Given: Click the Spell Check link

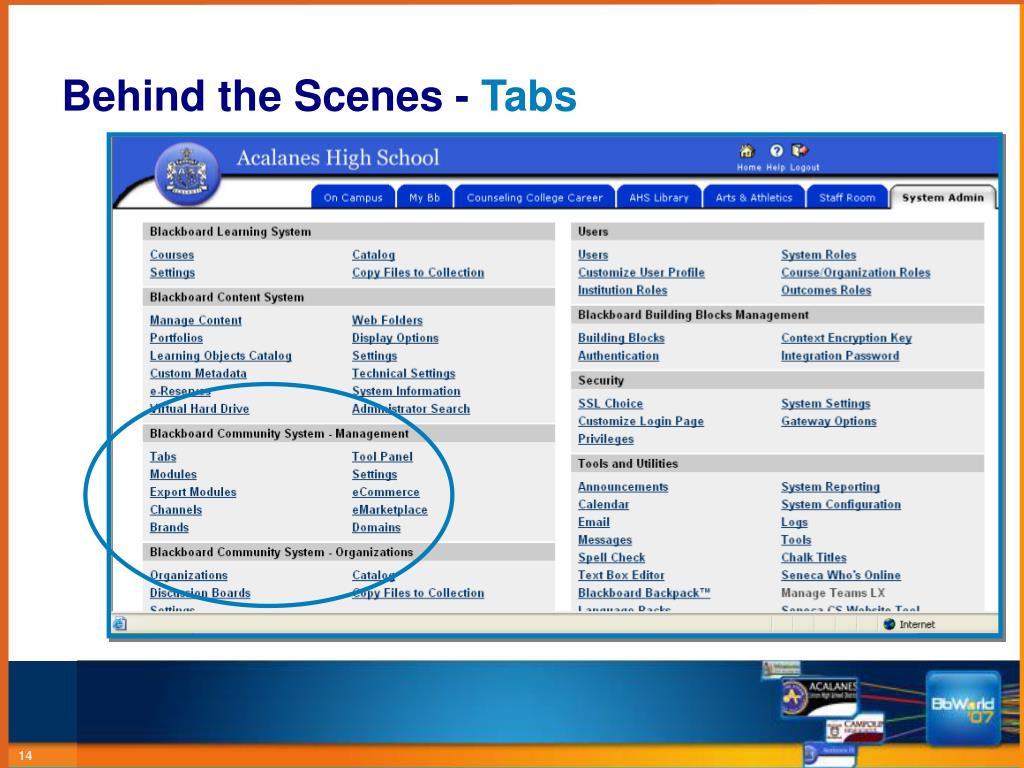Looking at the screenshot, I should click(x=611, y=557).
